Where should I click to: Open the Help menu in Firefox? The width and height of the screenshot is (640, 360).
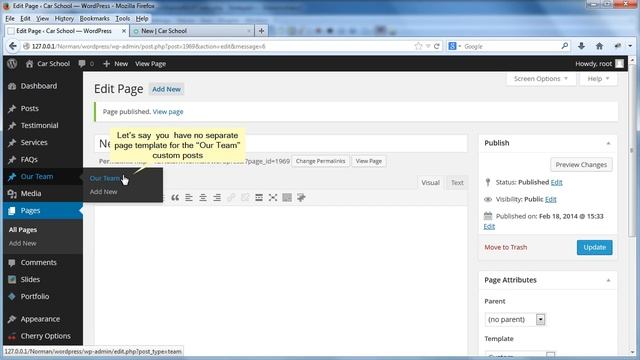click(x=142, y=18)
